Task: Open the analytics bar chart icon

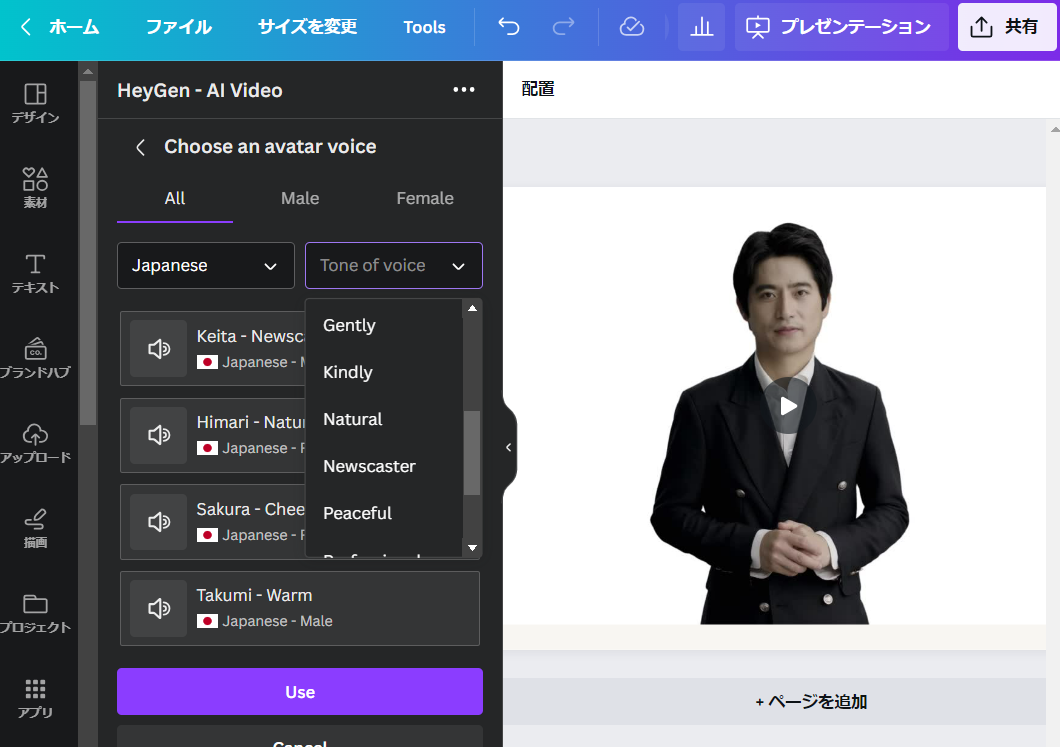Action: click(701, 27)
